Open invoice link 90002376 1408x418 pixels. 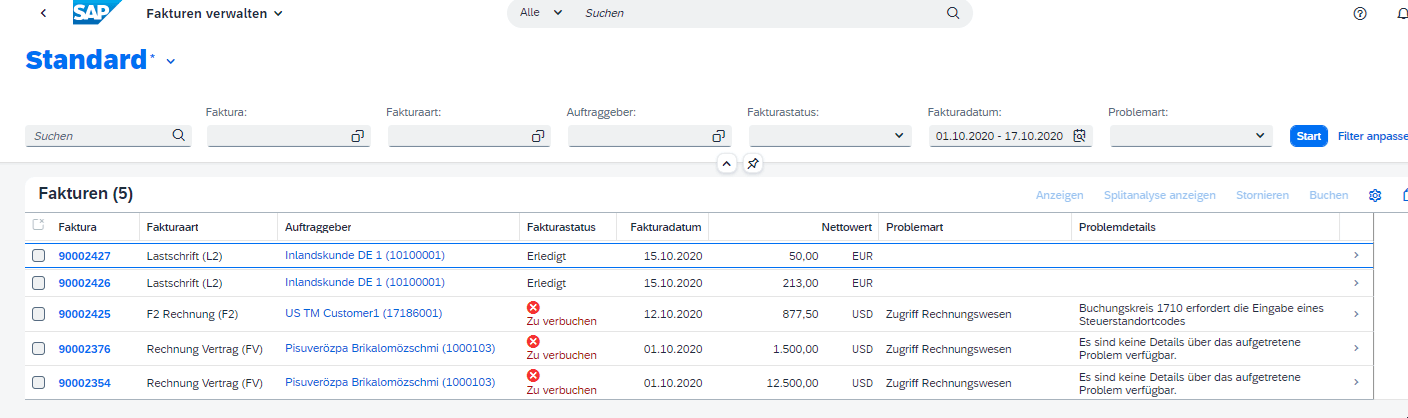coord(85,349)
